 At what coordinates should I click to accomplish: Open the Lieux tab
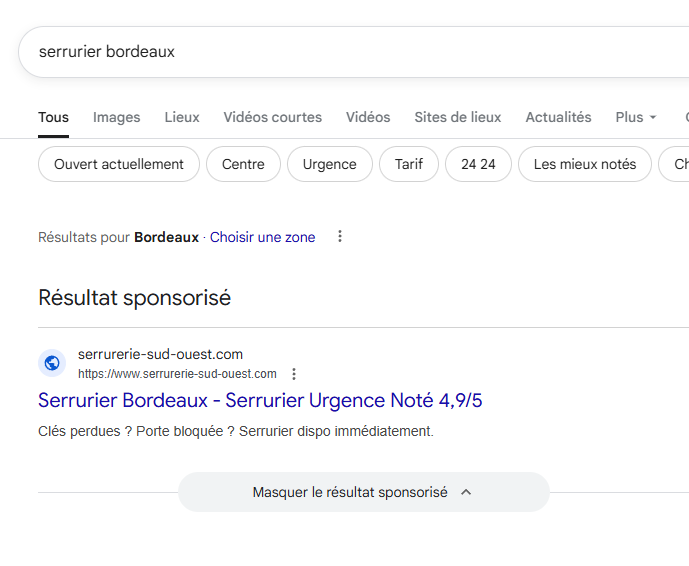point(182,117)
